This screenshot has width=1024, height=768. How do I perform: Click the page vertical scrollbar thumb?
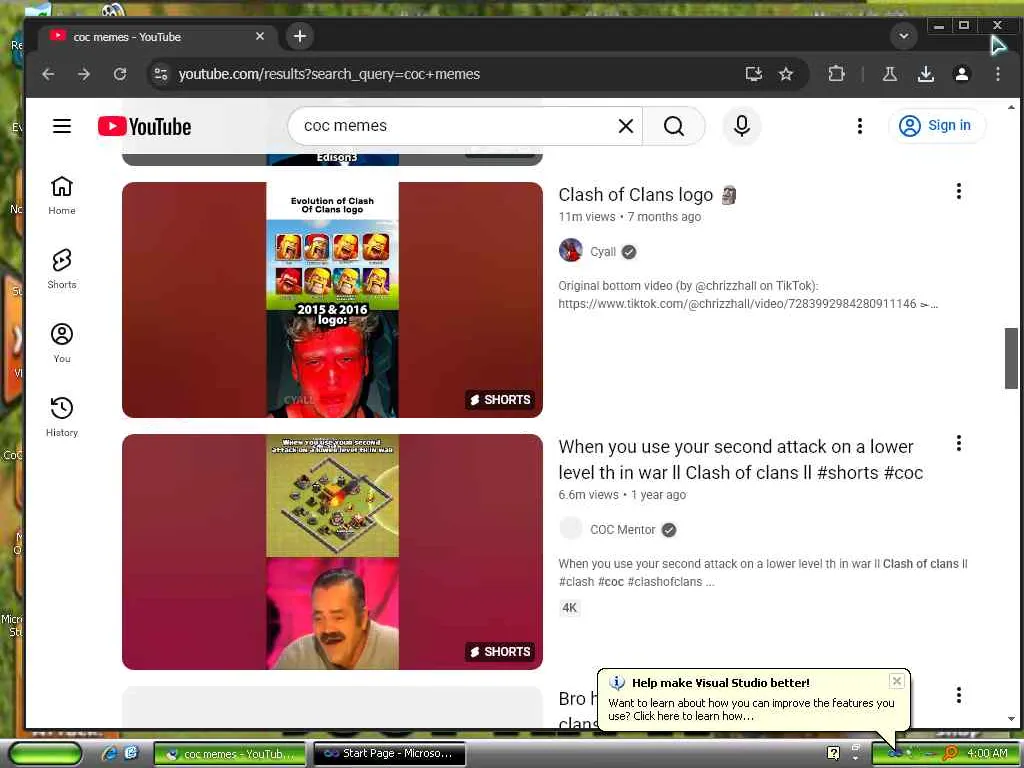[1011, 358]
